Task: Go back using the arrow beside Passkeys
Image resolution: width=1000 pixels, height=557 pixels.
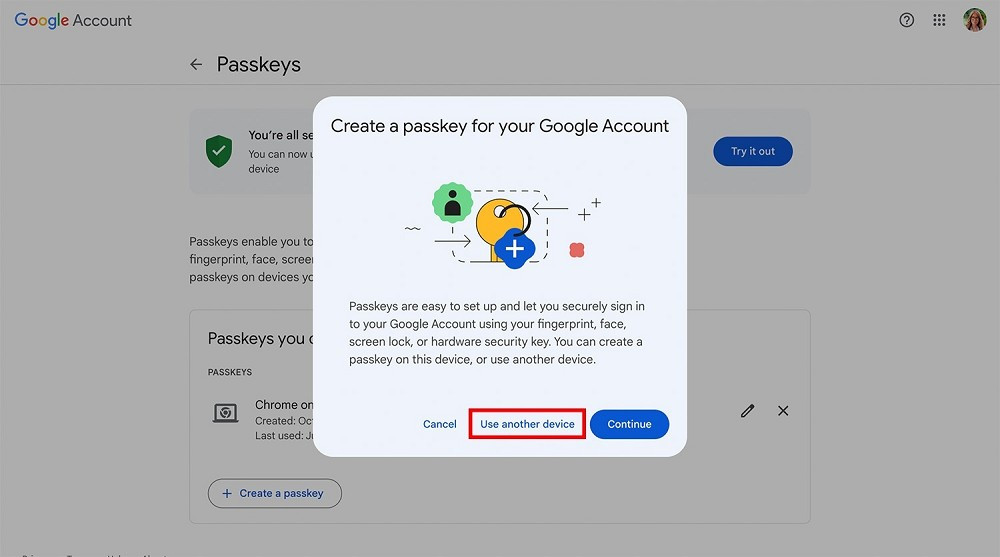Action: click(196, 65)
